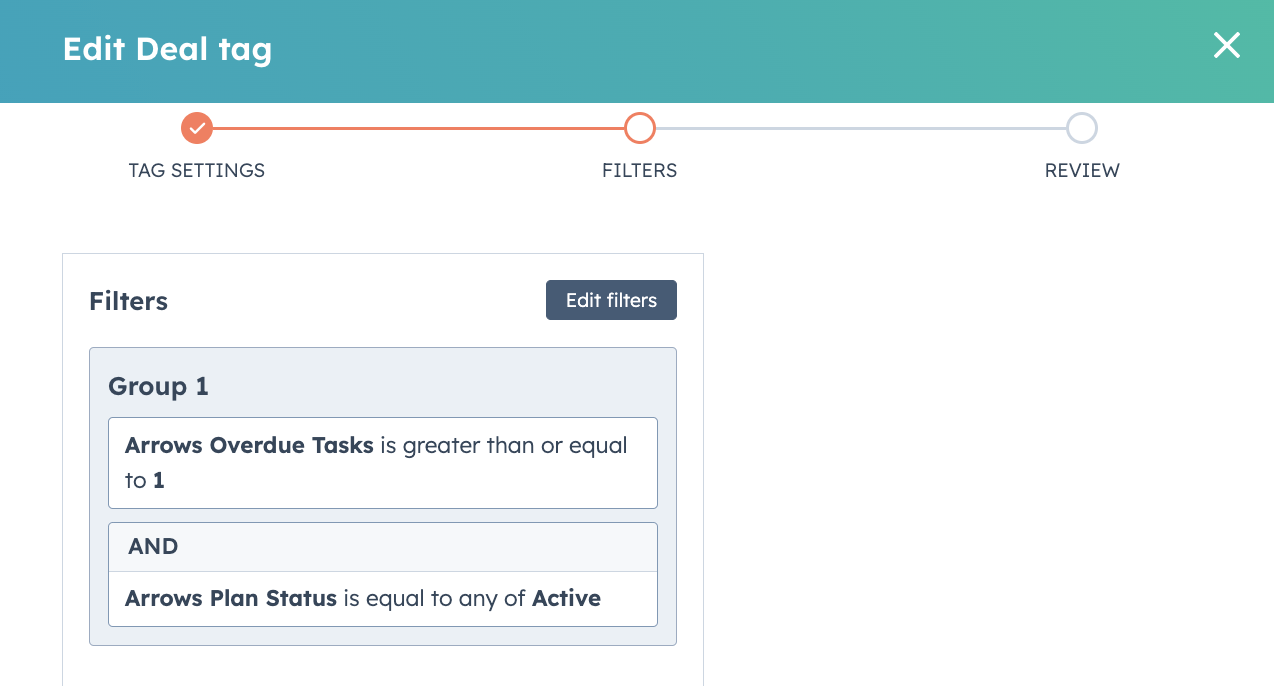Click the gray progress line before Review
Viewport: 1274px width, 686px height.
point(860,128)
